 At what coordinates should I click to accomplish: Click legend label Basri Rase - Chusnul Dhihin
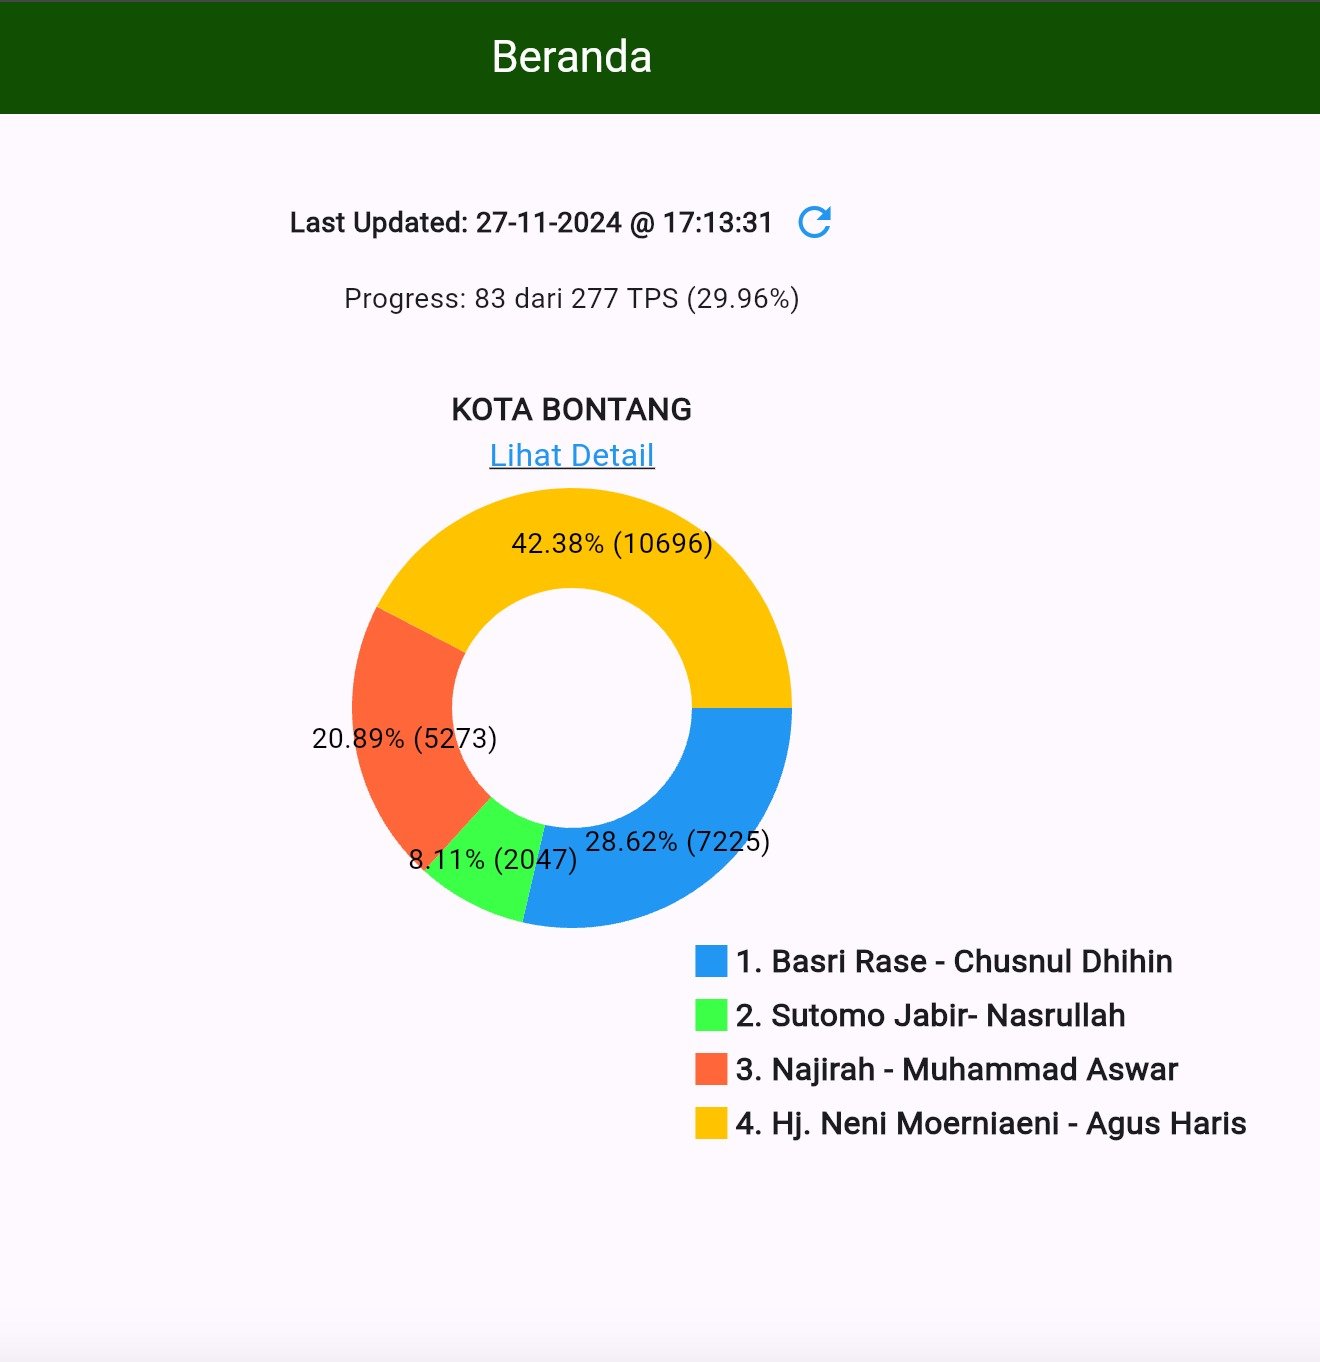[x=954, y=961]
